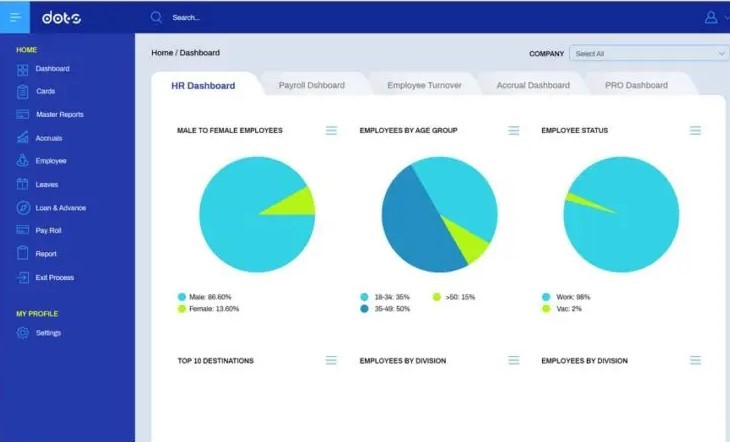Click the Pay Roll card icon
The height and width of the screenshot is (442, 730).
pos(22,230)
